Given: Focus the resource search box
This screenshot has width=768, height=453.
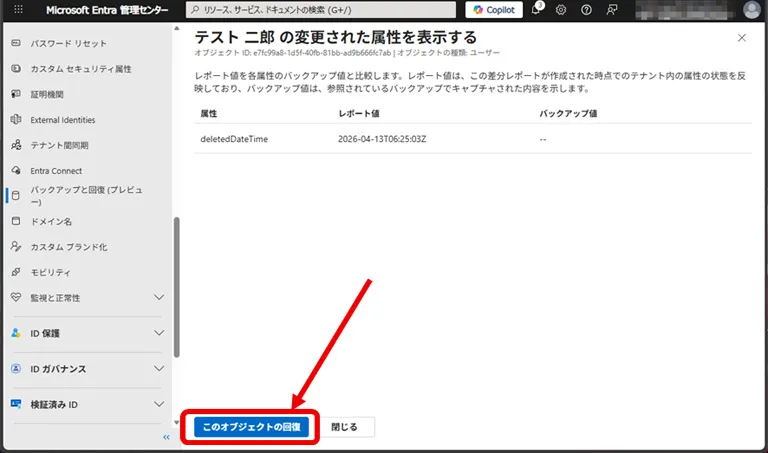Looking at the screenshot, I should 321,10.
